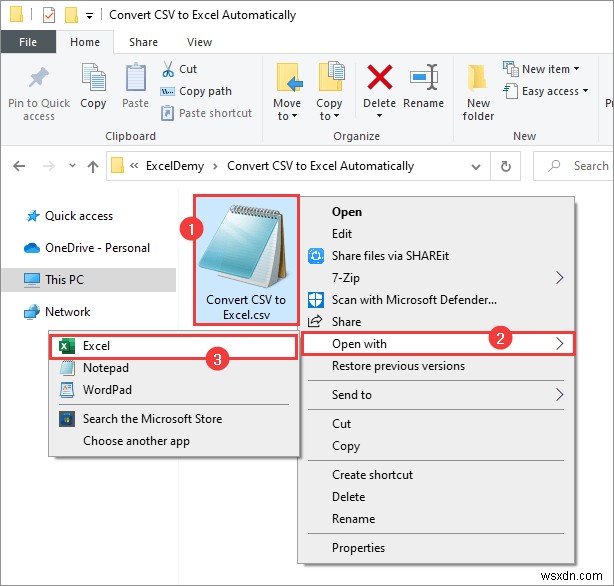Expand the Send to submenu arrow
The height and width of the screenshot is (586, 614).
pos(560,394)
